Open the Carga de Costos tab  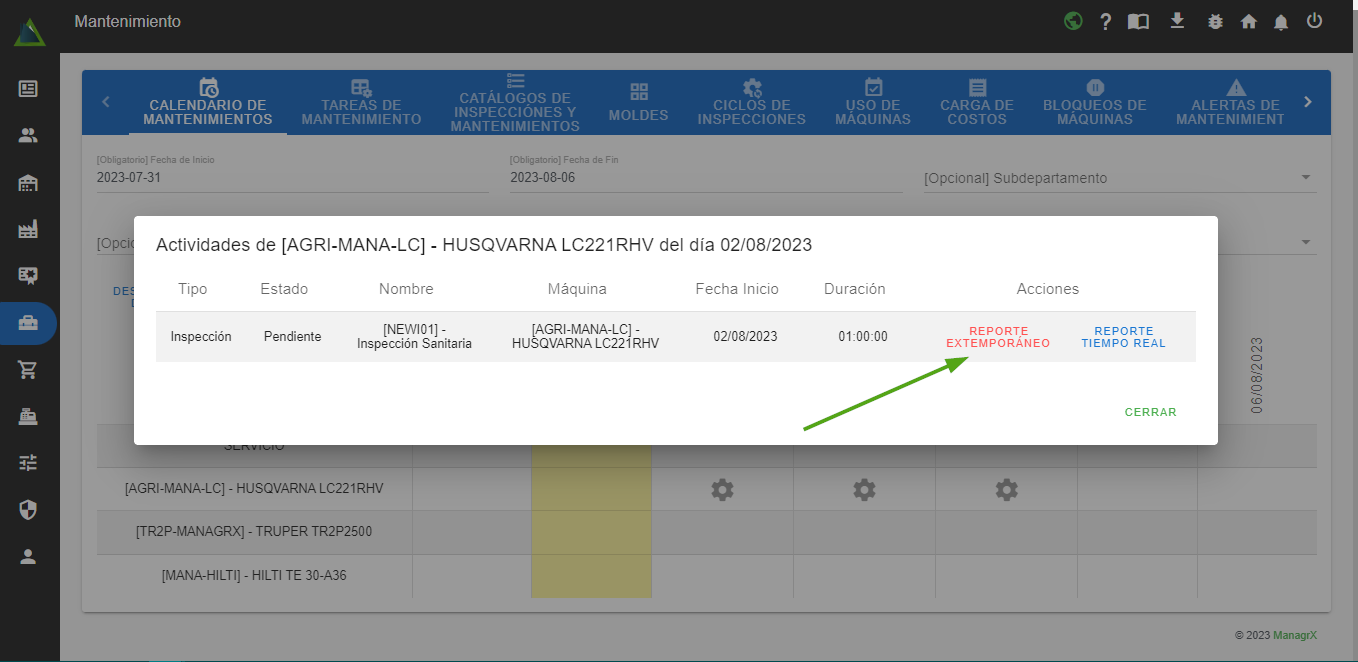[977, 102]
